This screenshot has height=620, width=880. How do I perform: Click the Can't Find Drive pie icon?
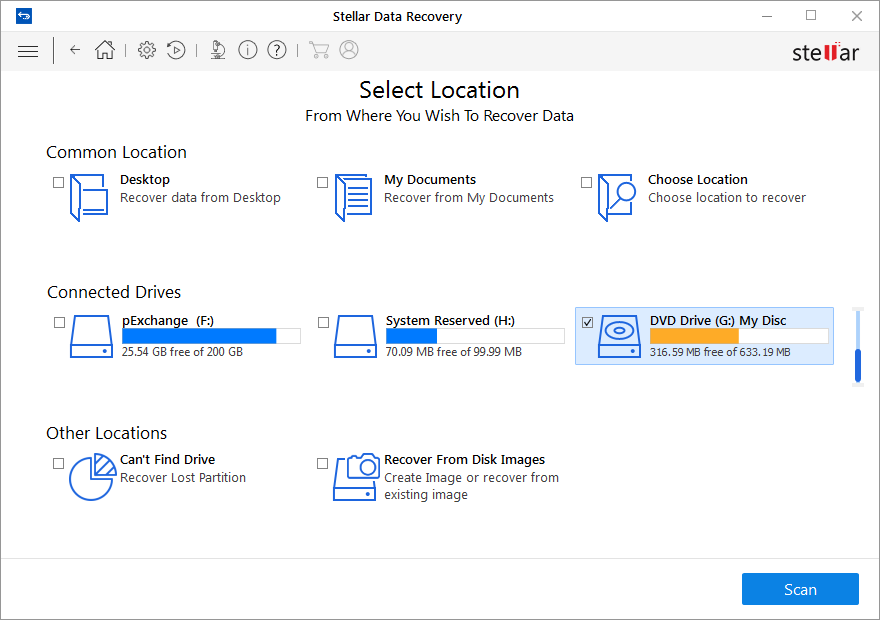[x=92, y=477]
